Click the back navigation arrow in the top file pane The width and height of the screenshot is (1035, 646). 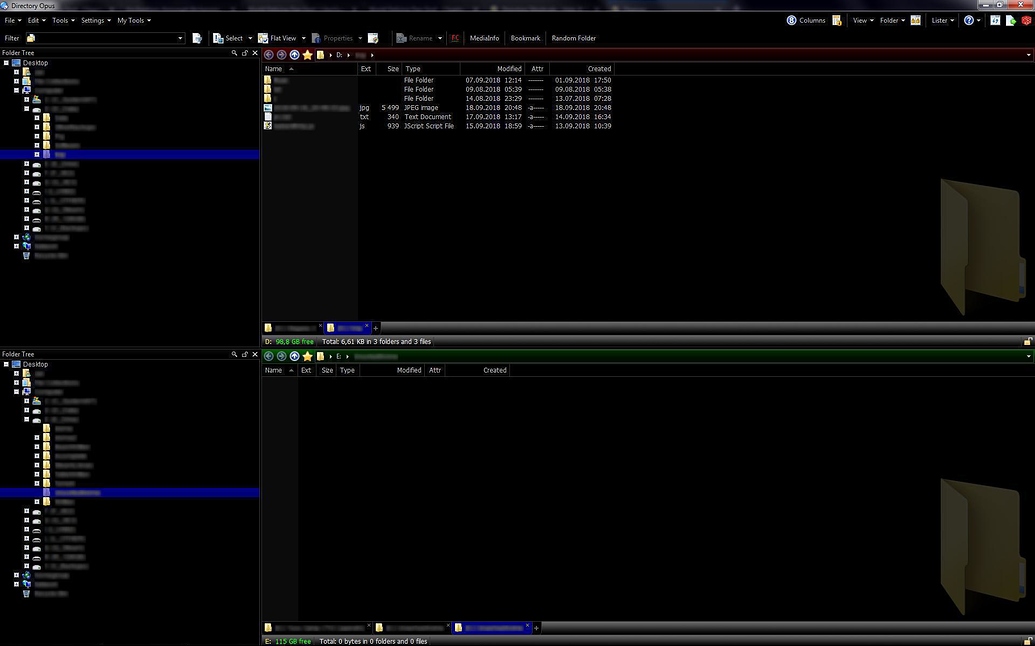pos(267,54)
